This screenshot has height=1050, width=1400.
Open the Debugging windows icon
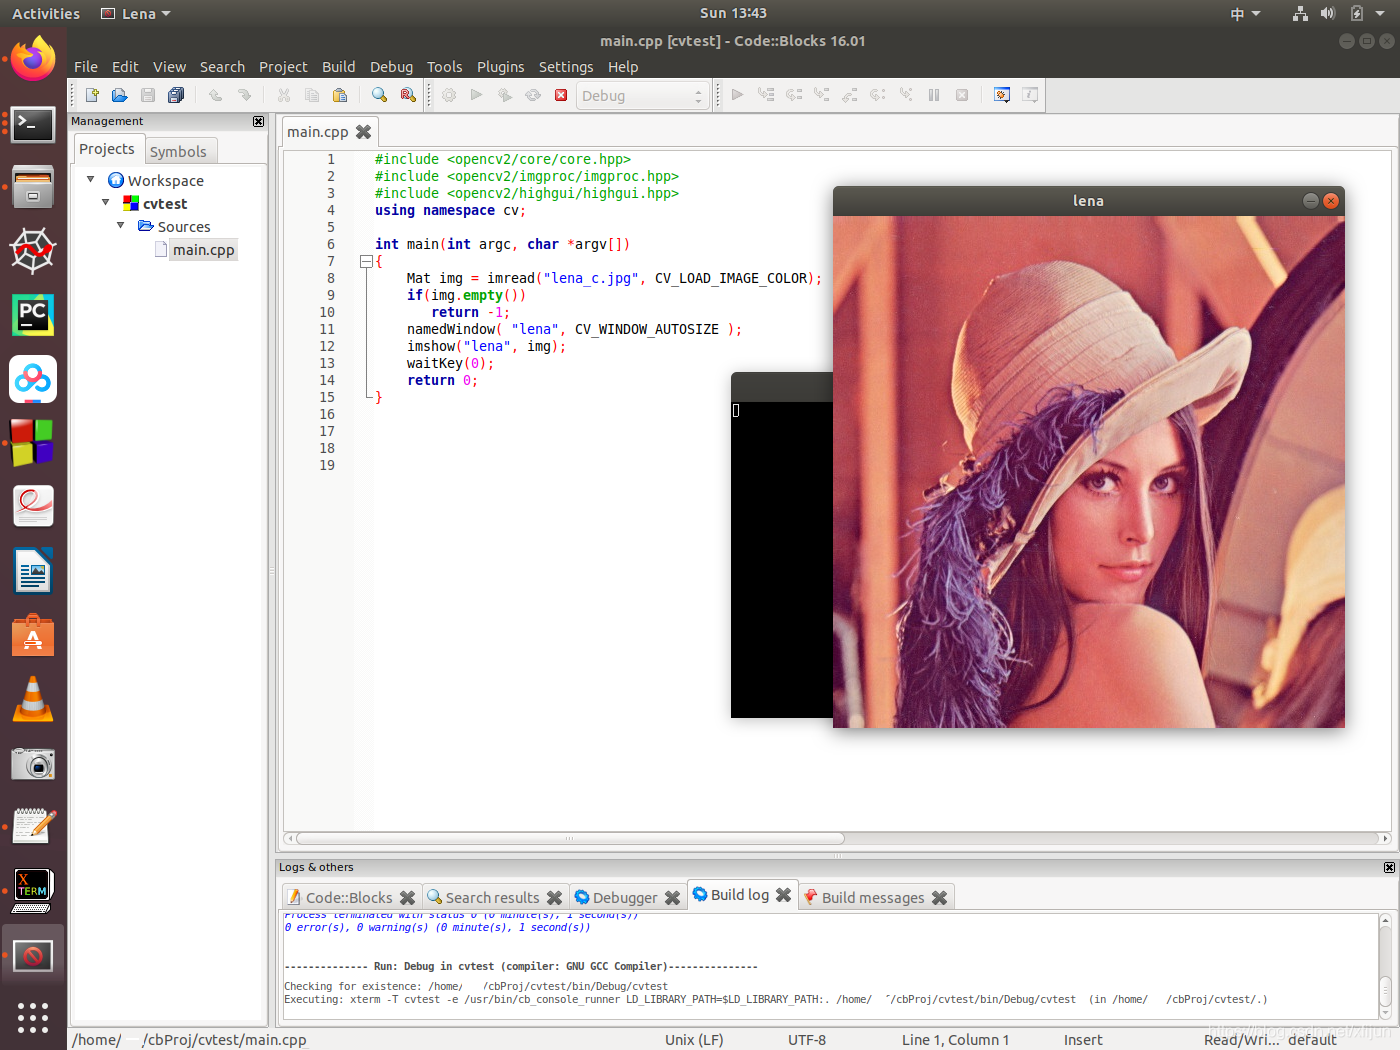pyautogui.click(x=1002, y=95)
